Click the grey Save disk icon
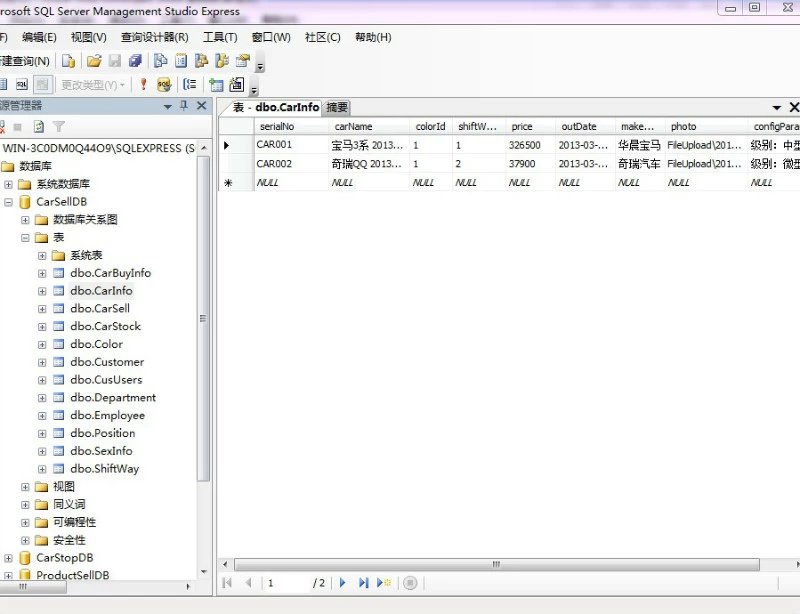The image size is (800, 614). [x=115, y=61]
